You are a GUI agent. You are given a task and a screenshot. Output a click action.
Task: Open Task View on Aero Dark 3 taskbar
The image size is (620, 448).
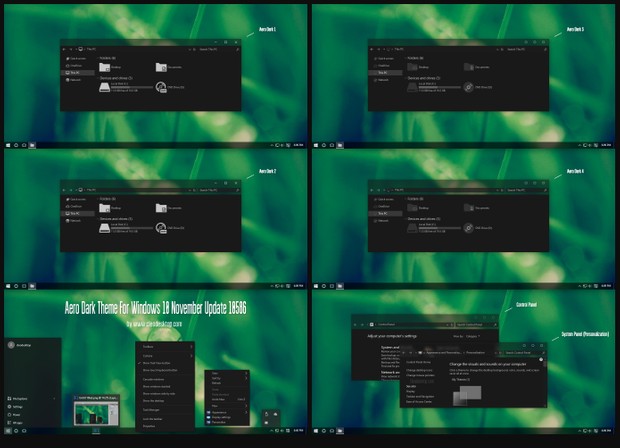coord(332,145)
